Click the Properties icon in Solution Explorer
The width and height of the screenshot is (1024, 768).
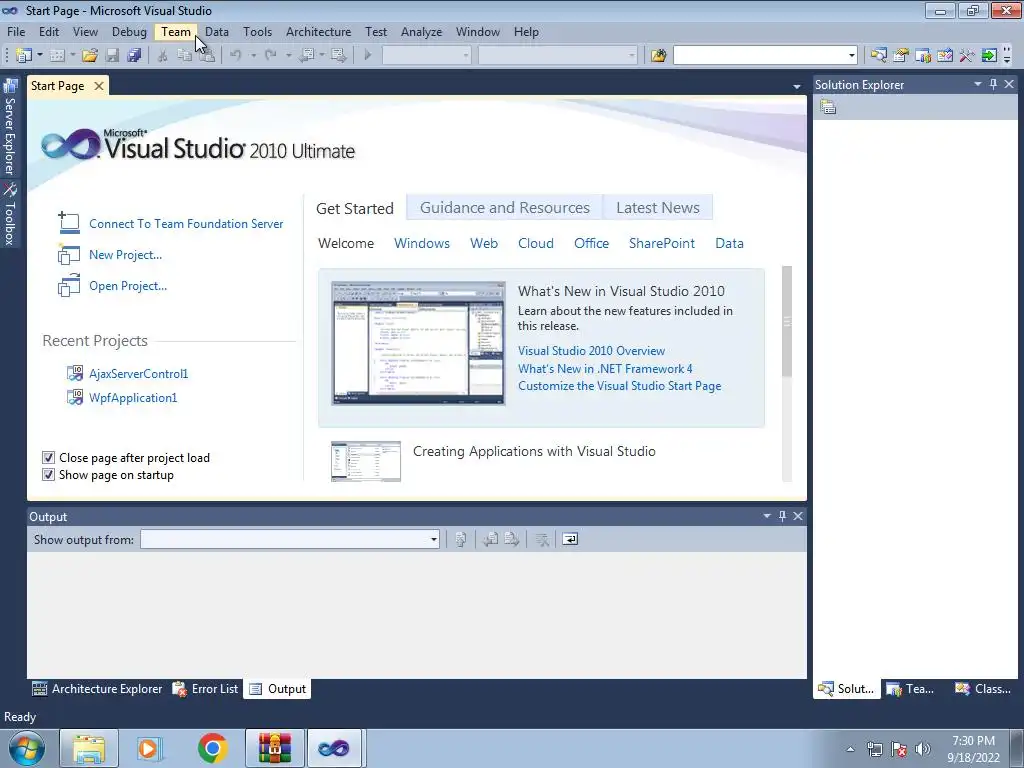[828, 107]
